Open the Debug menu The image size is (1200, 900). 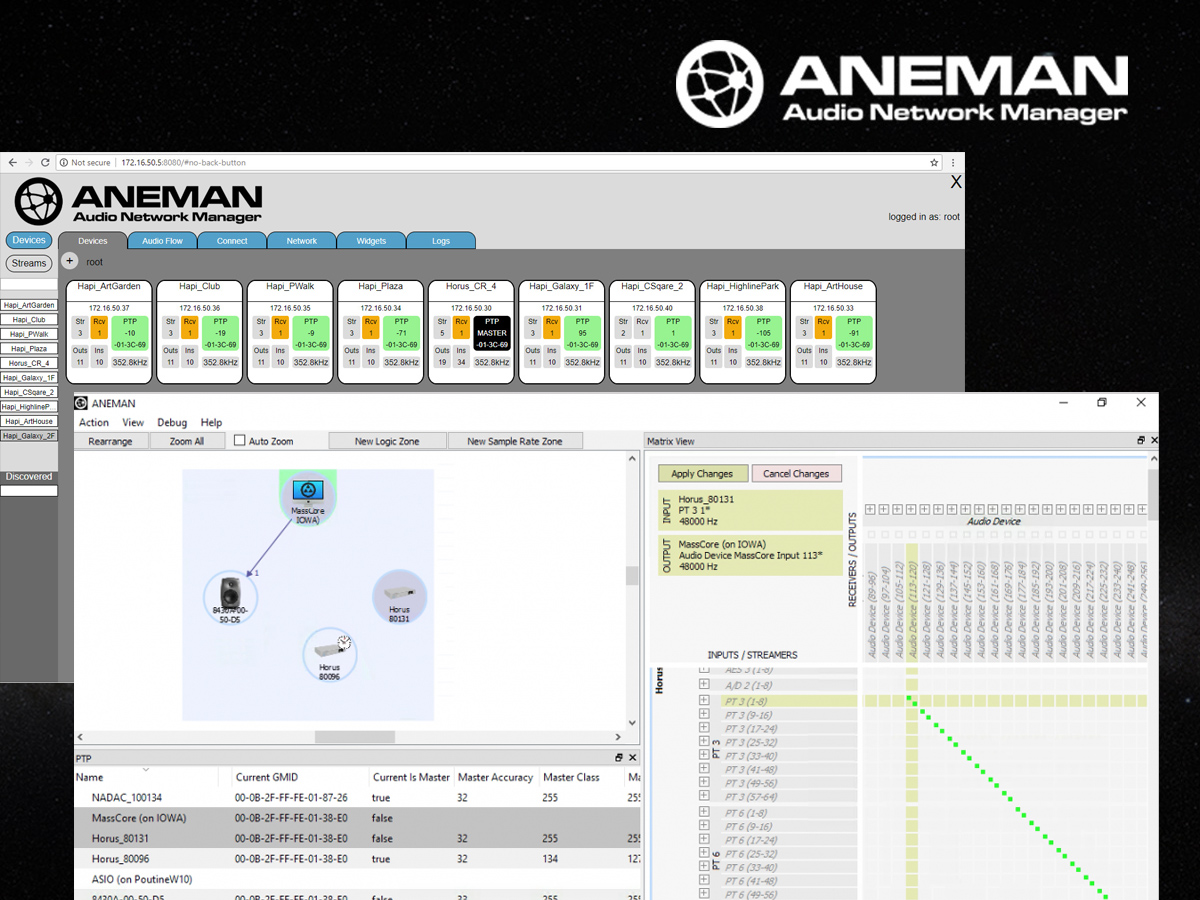[172, 423]
